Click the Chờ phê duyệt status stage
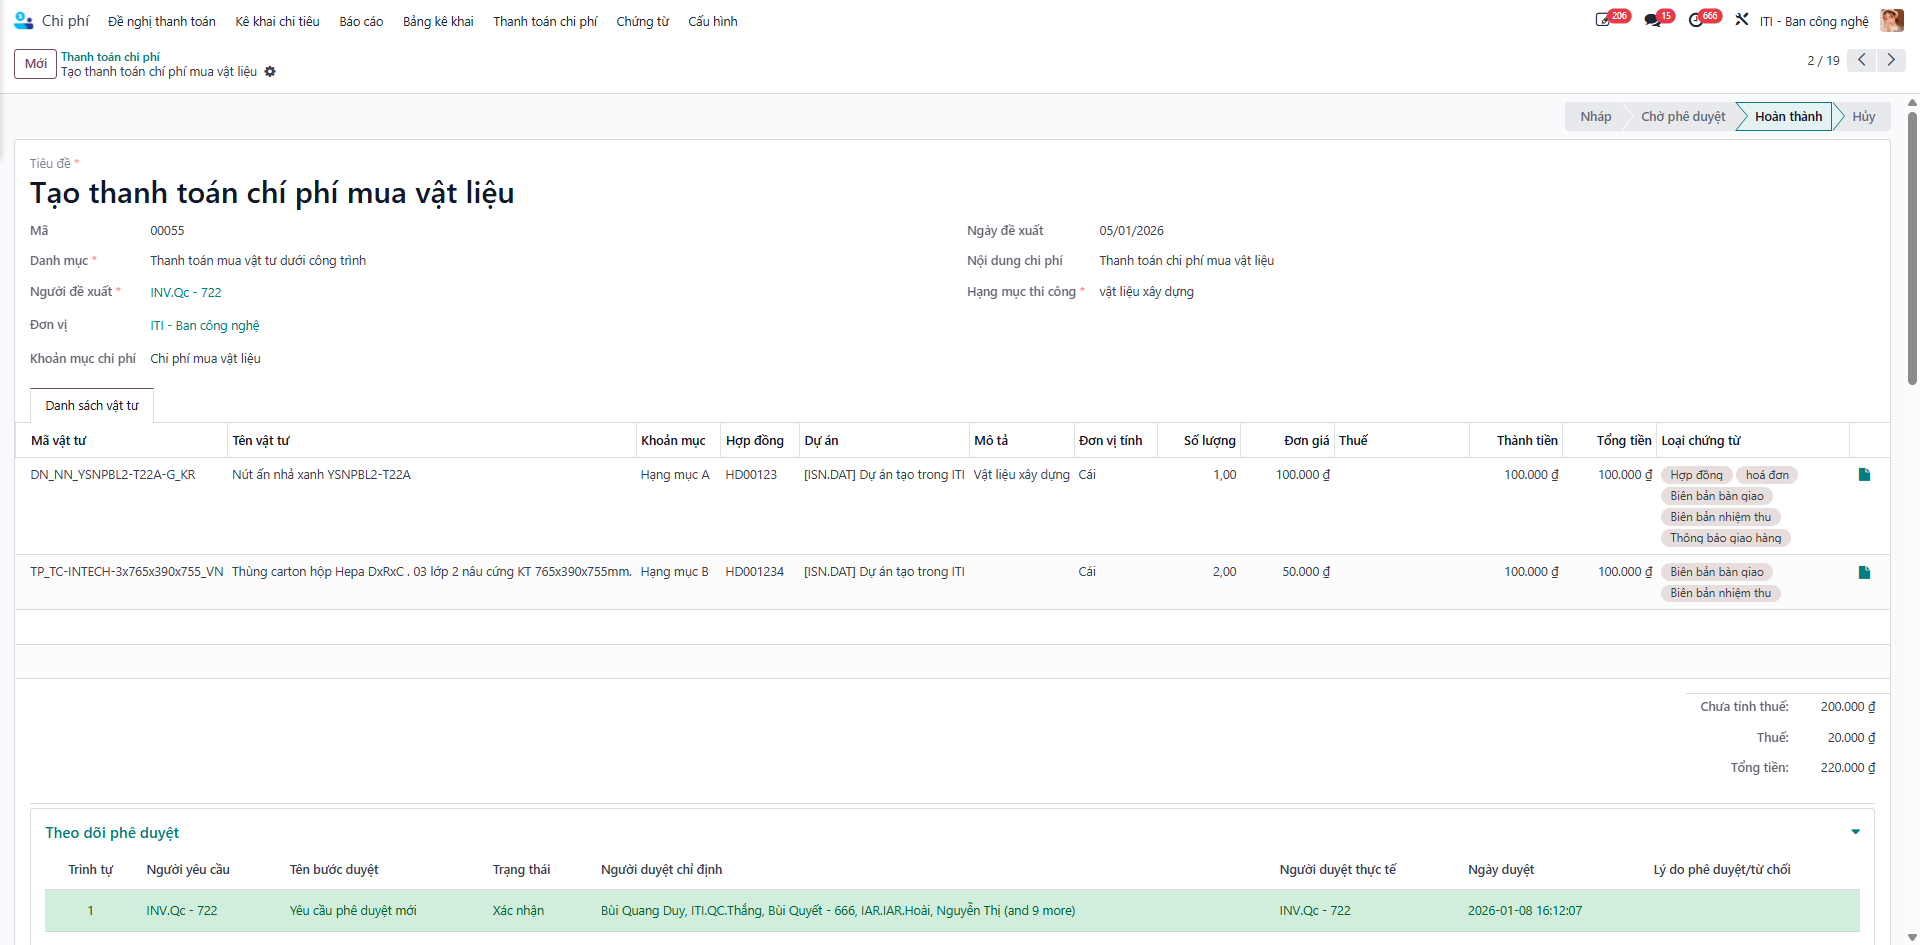Screen dimensions: 1920x945 (x=1683, y=117)
